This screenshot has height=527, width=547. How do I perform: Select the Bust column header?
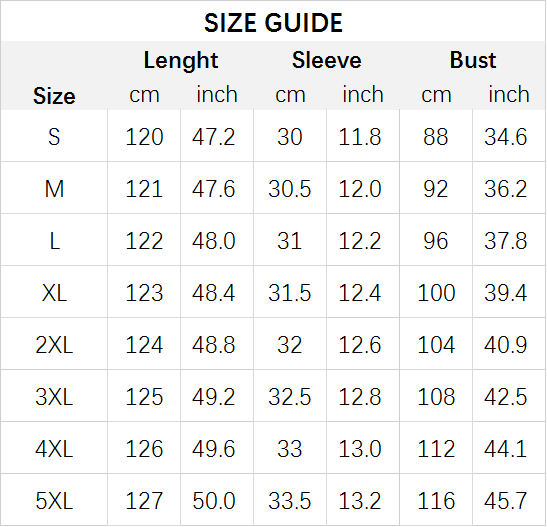(473, 60)
